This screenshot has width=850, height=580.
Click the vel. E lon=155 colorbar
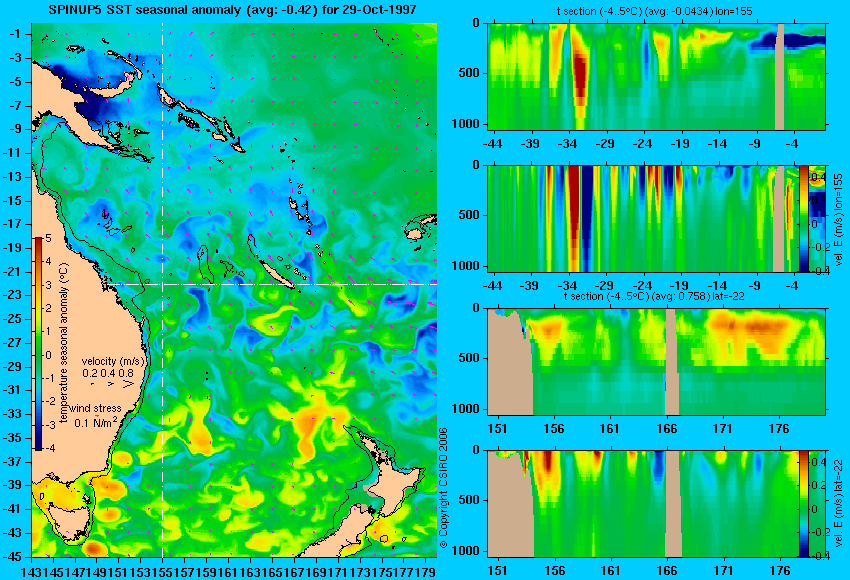[x=804, y=219]
